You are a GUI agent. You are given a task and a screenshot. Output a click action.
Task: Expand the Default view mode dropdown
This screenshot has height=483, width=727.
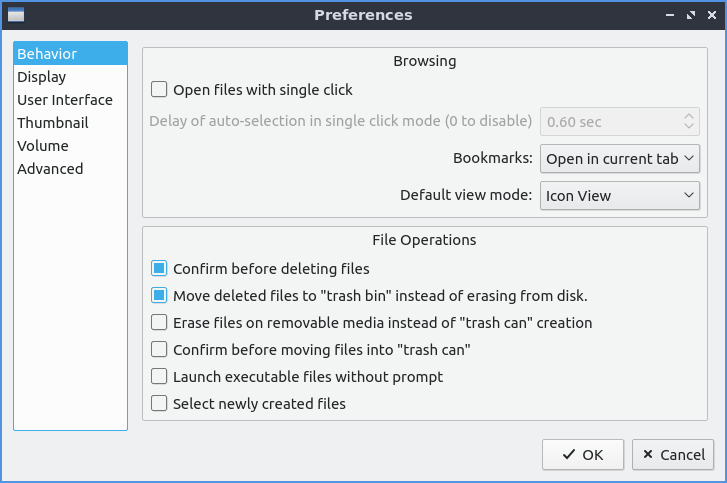pyautogui.click(x=620, y=196)
